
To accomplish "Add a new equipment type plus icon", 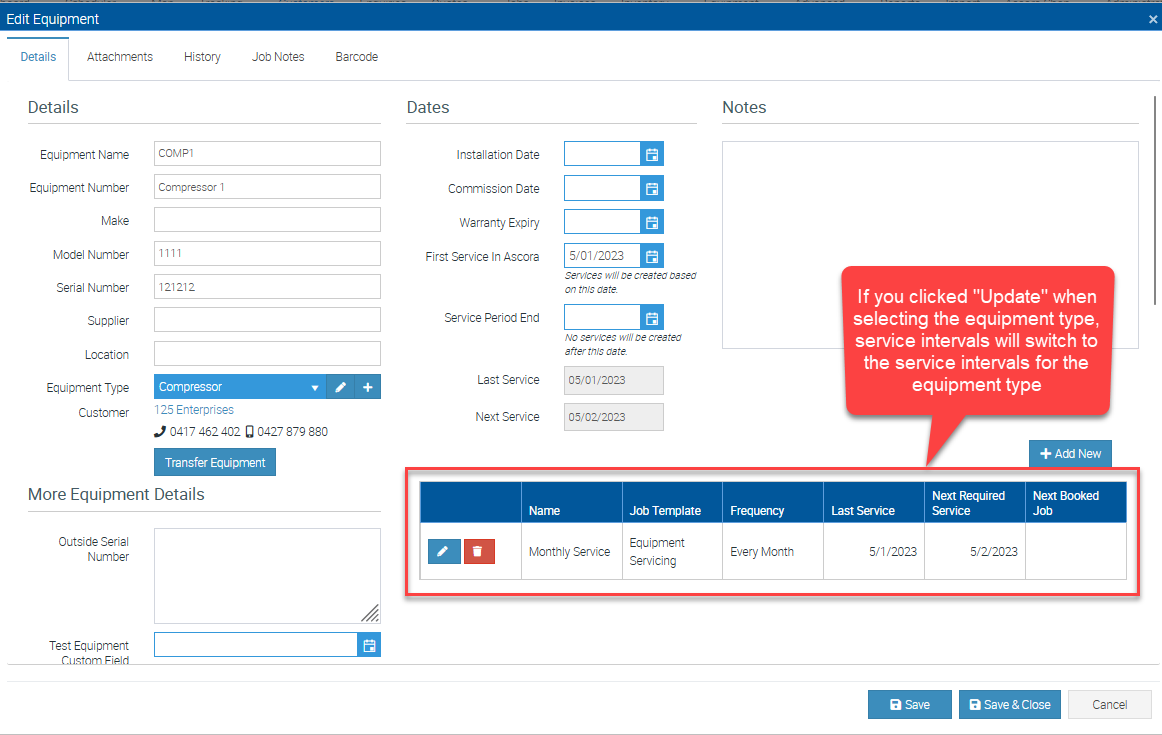I will [368, 387].
